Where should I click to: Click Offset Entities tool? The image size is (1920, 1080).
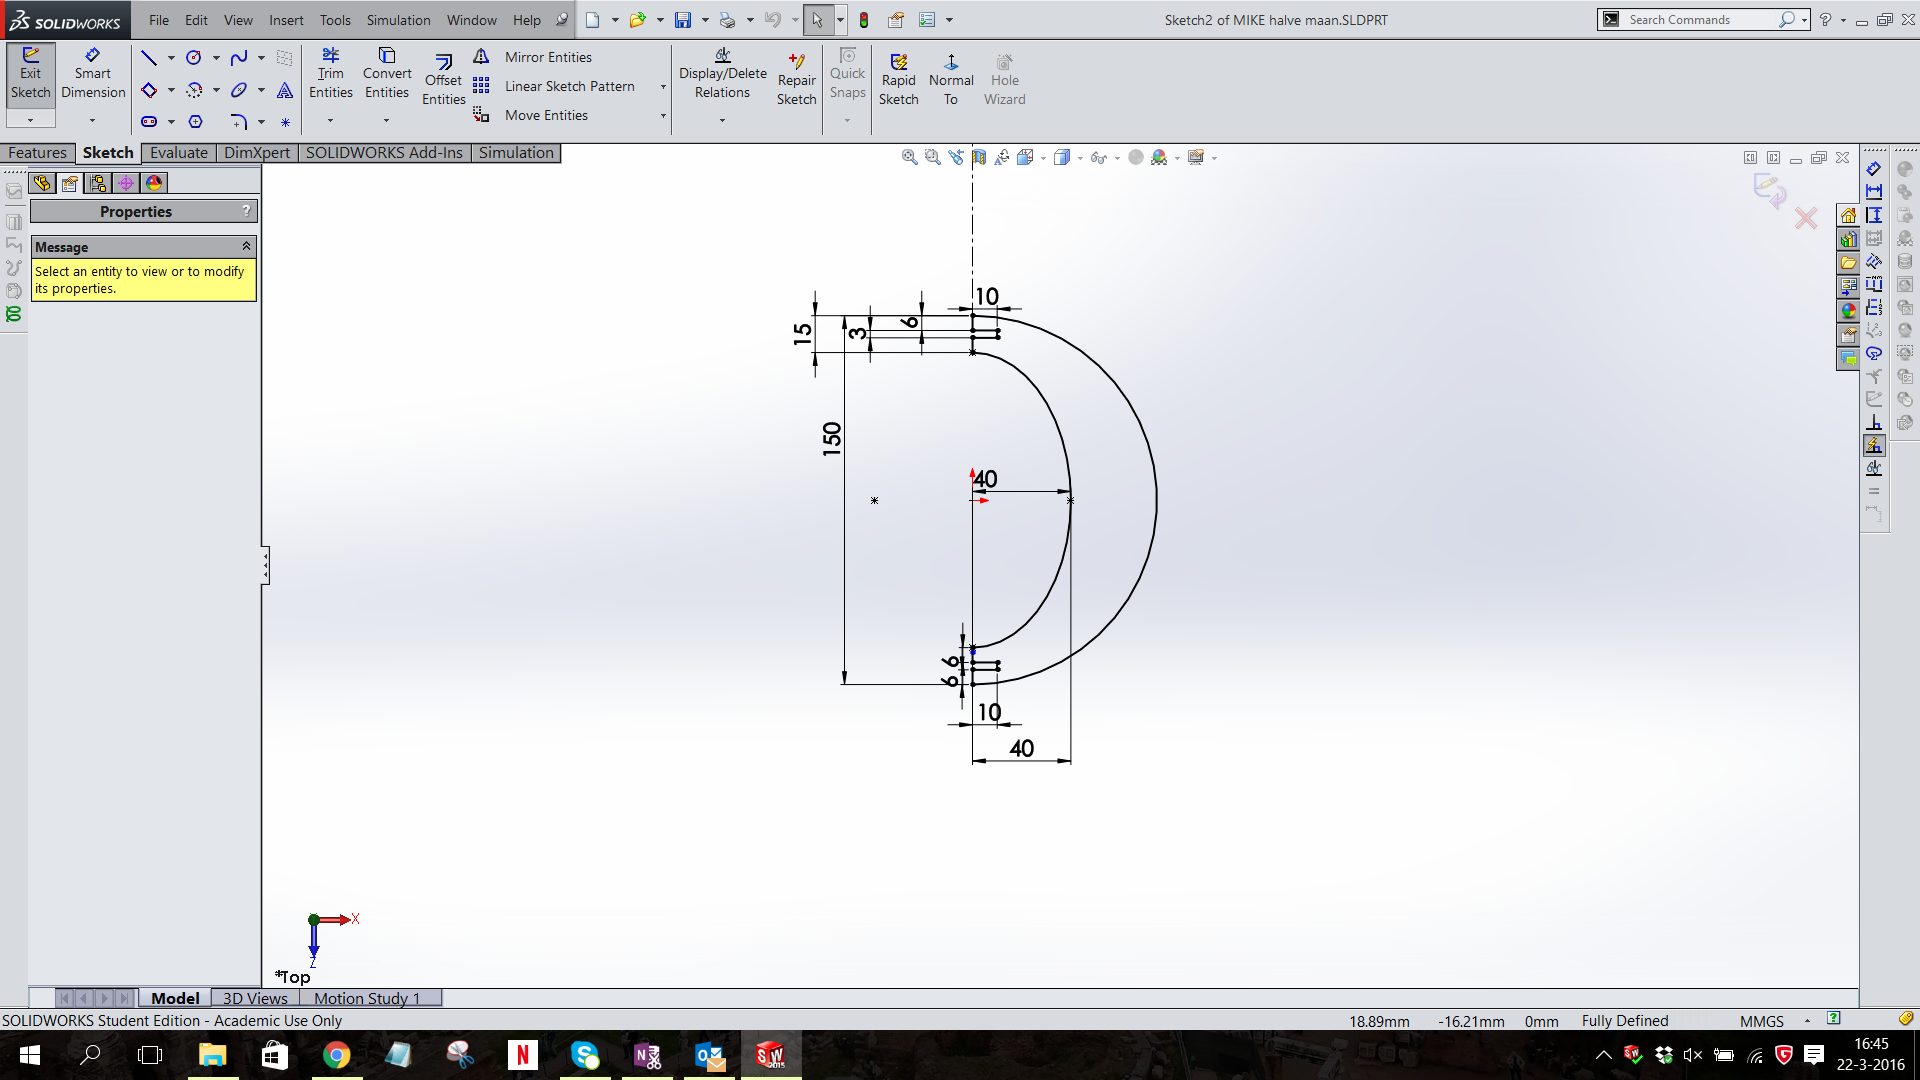pyautogui.click(x=443, y=80)
